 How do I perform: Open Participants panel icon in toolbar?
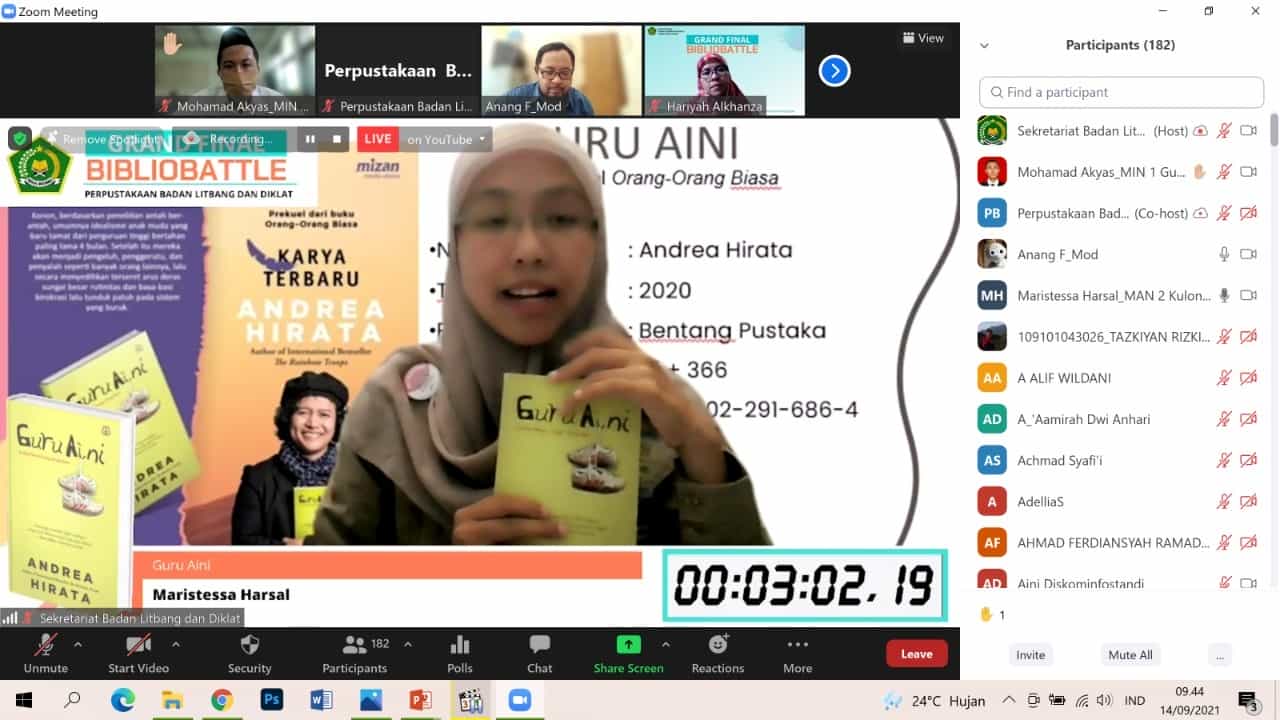coord(355,645)
